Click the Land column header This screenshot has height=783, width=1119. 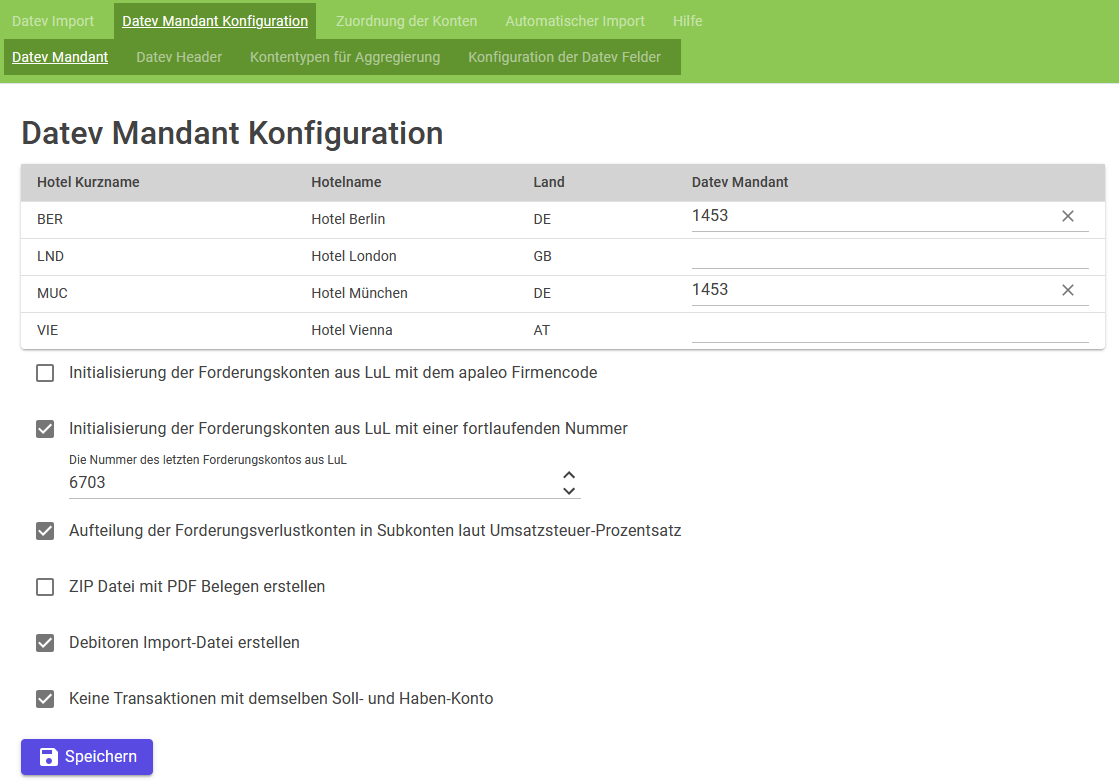pos(549,183)
